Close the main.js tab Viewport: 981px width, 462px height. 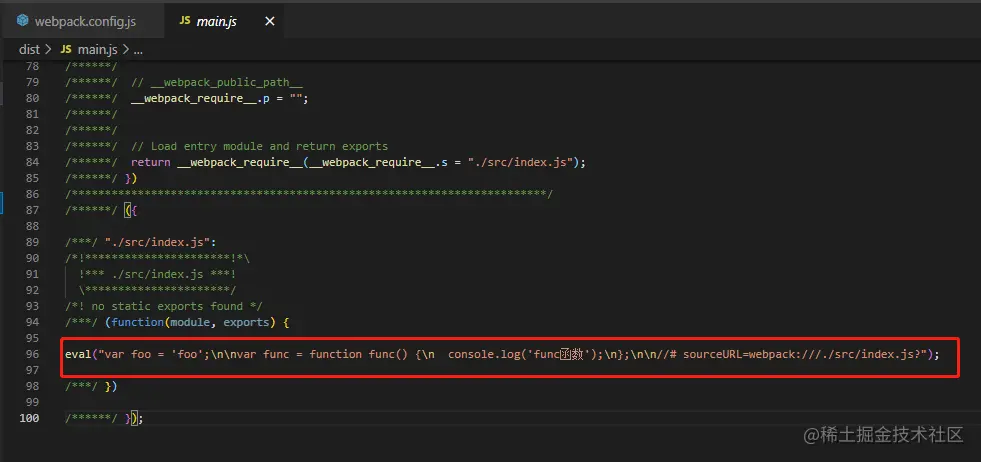[x=270, y=21]
